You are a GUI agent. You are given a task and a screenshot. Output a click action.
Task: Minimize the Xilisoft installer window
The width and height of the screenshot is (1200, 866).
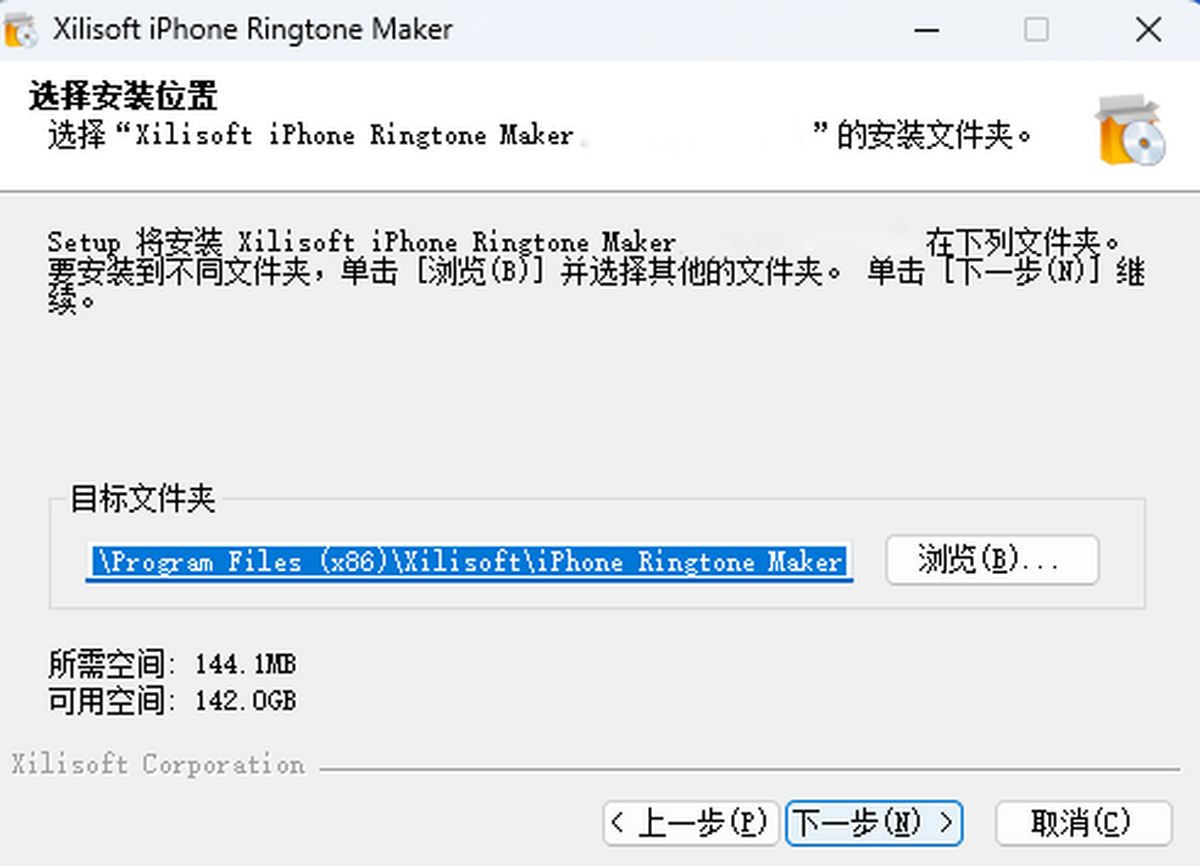pos(926,30)
